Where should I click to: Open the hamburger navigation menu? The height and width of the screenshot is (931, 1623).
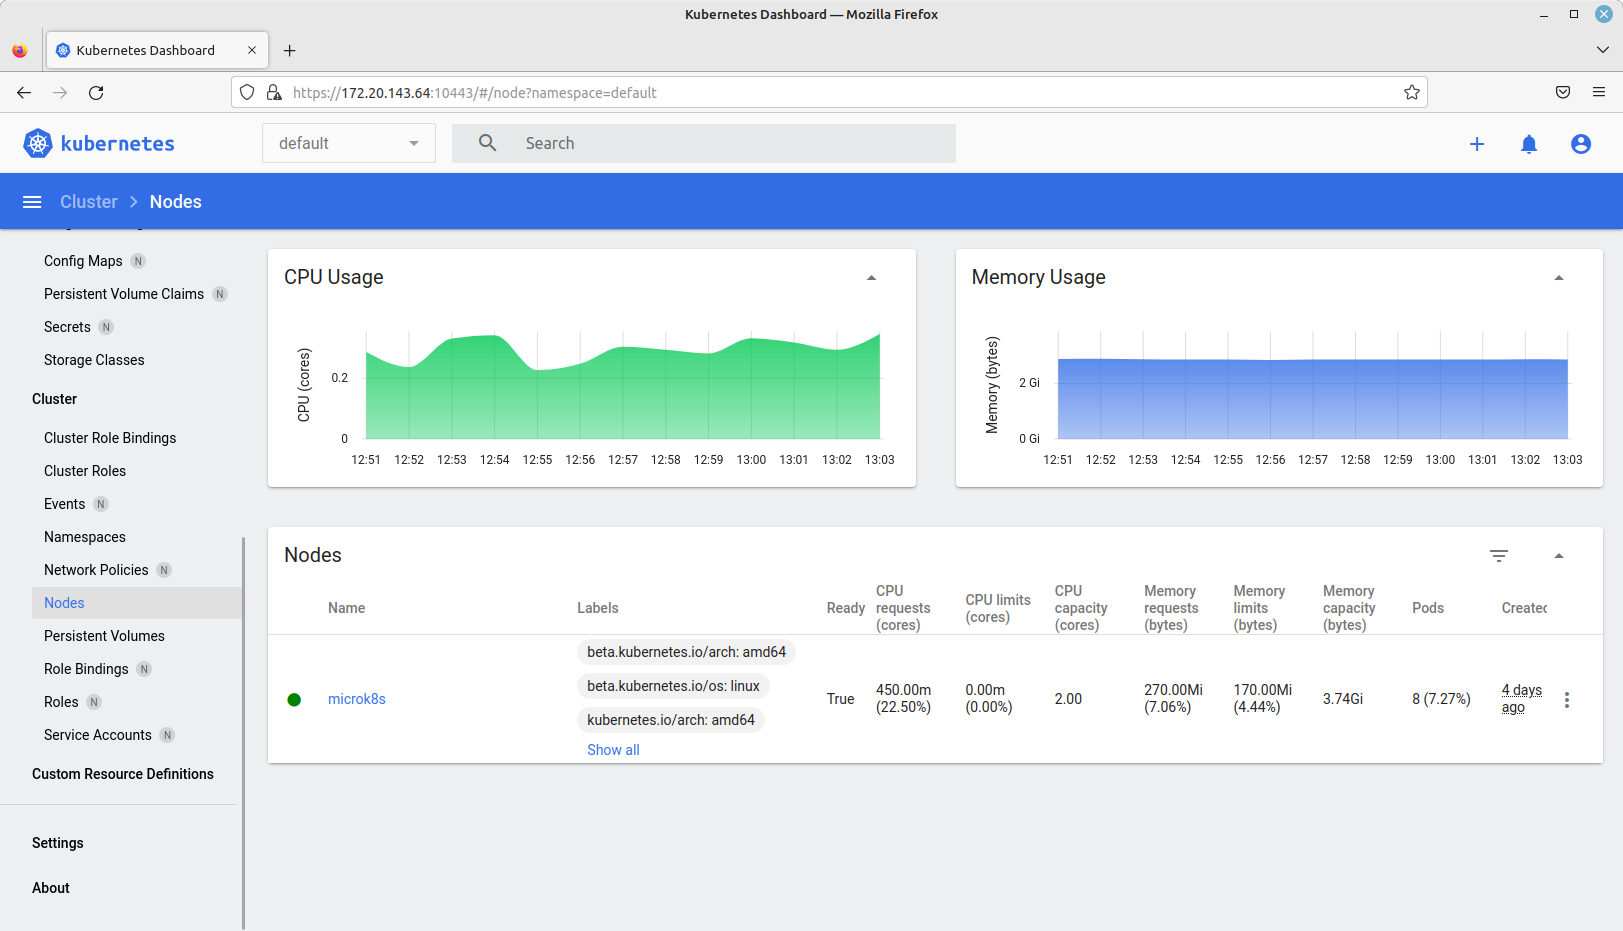tap(32, 202)
